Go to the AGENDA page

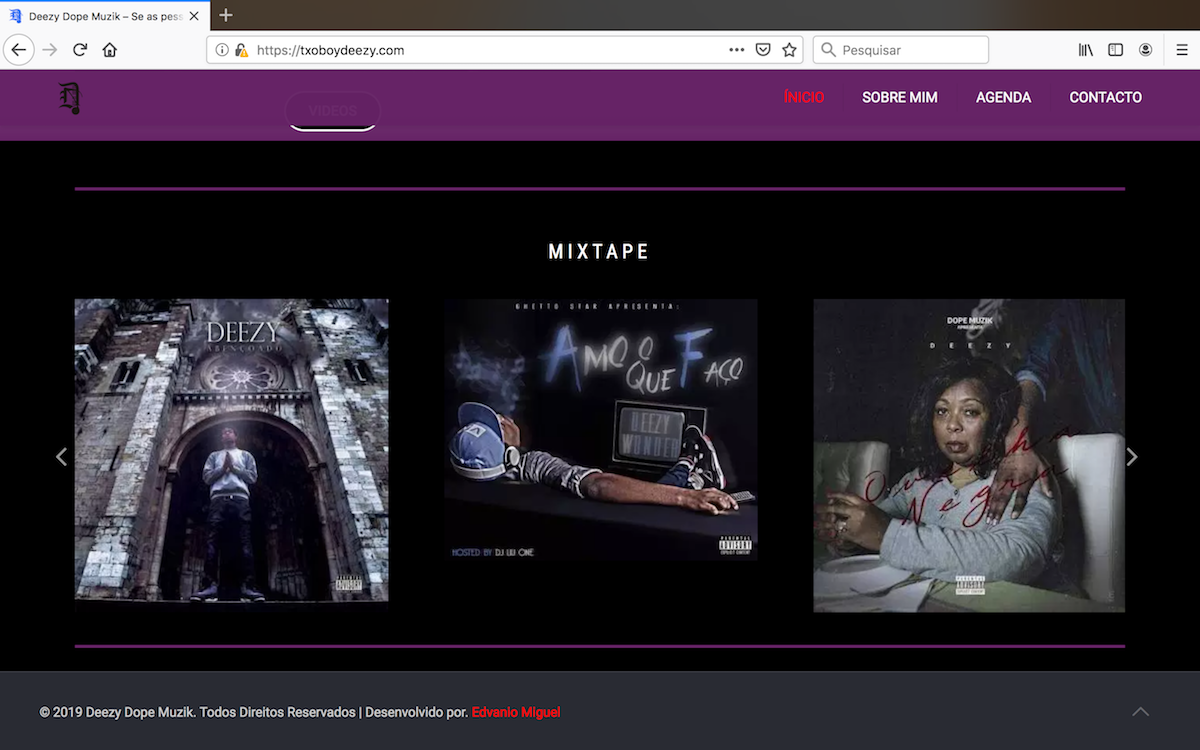(1003, 97)
